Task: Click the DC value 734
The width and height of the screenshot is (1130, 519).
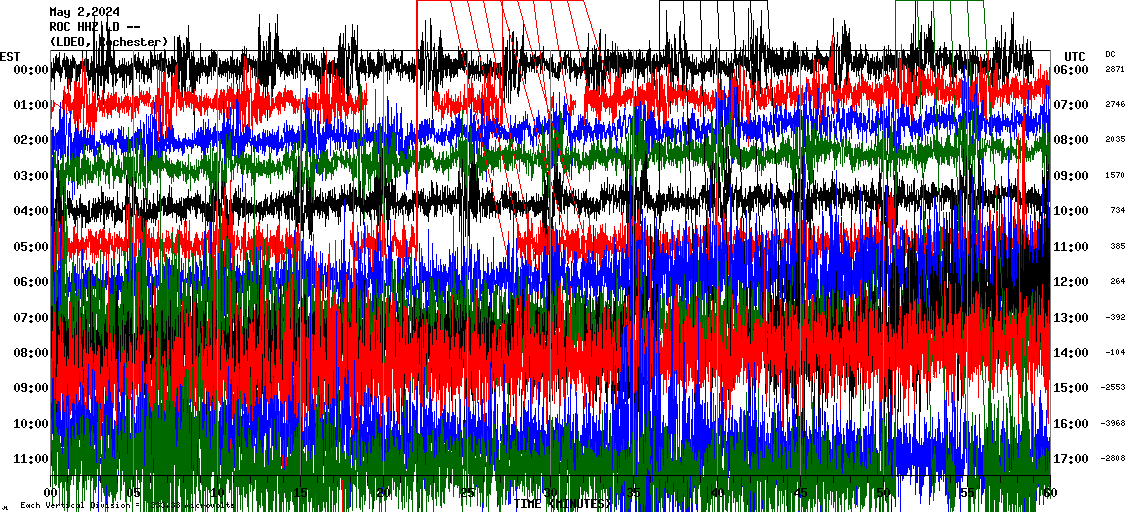Action: tap(1116, 211)
